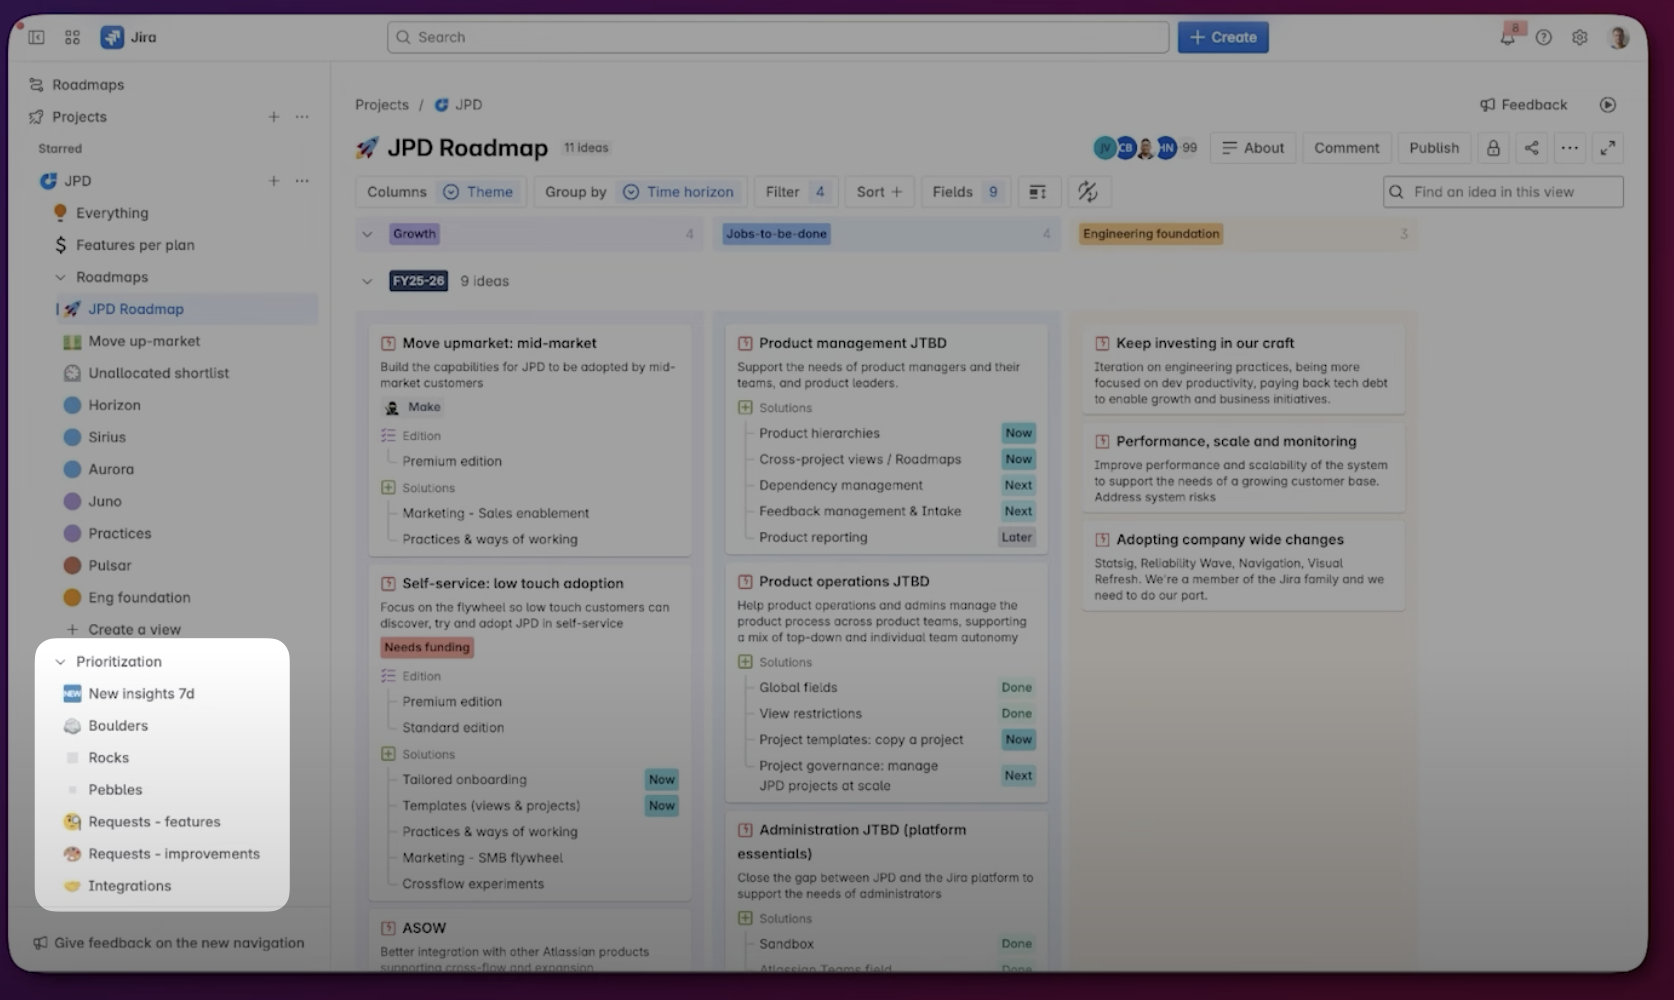Open more view options with the ellipsis icon

pyautogui.click(x=1569, y=147)
